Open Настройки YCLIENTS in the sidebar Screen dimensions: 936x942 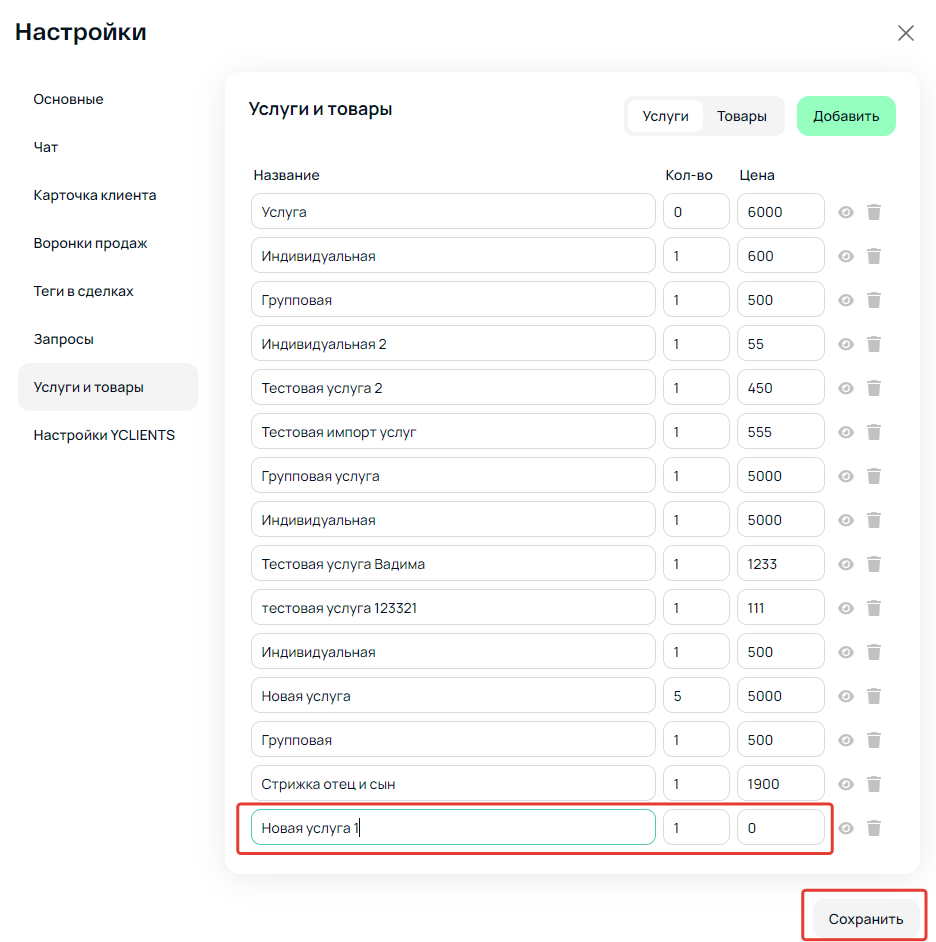(x=104, y=435)
